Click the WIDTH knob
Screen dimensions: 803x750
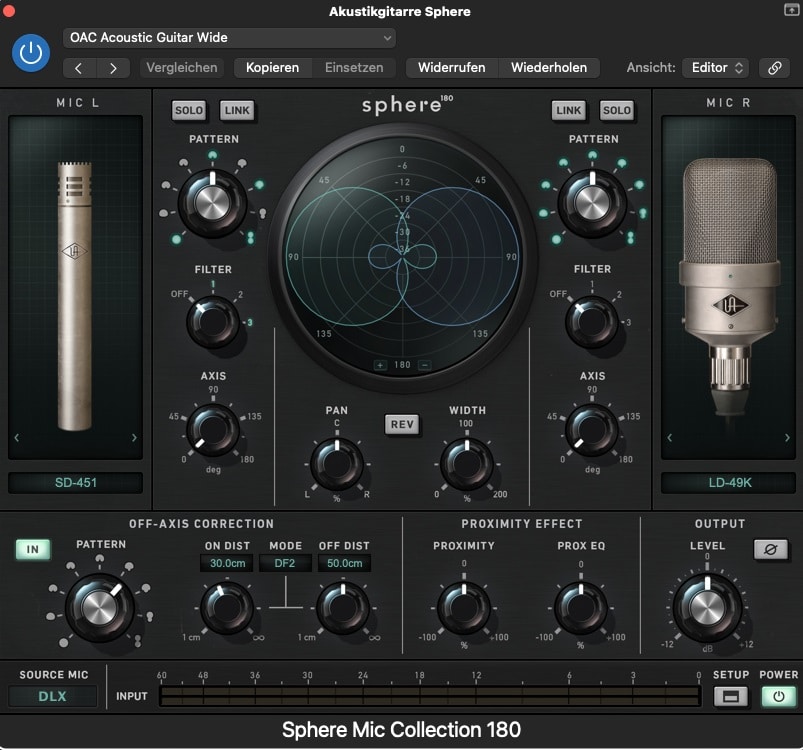(x=467, y=464)
